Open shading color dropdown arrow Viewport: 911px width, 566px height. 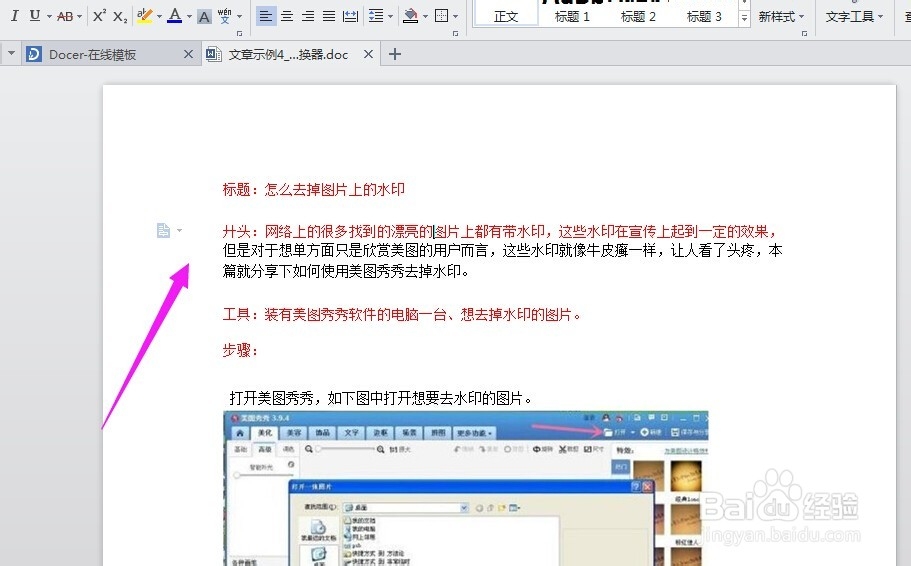point(425,16)
